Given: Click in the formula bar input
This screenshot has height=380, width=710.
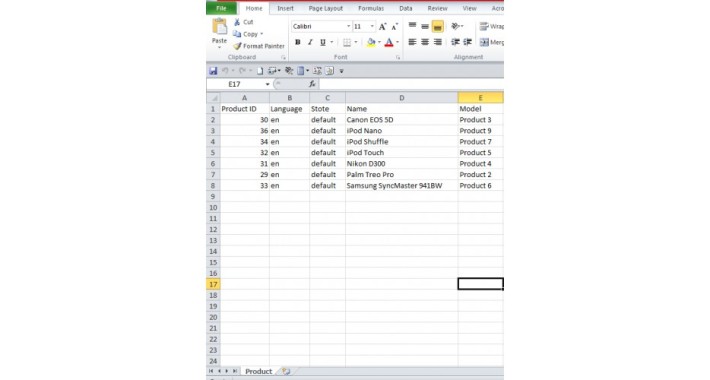Looking at the screenshot, I should (x=411, y=84).
